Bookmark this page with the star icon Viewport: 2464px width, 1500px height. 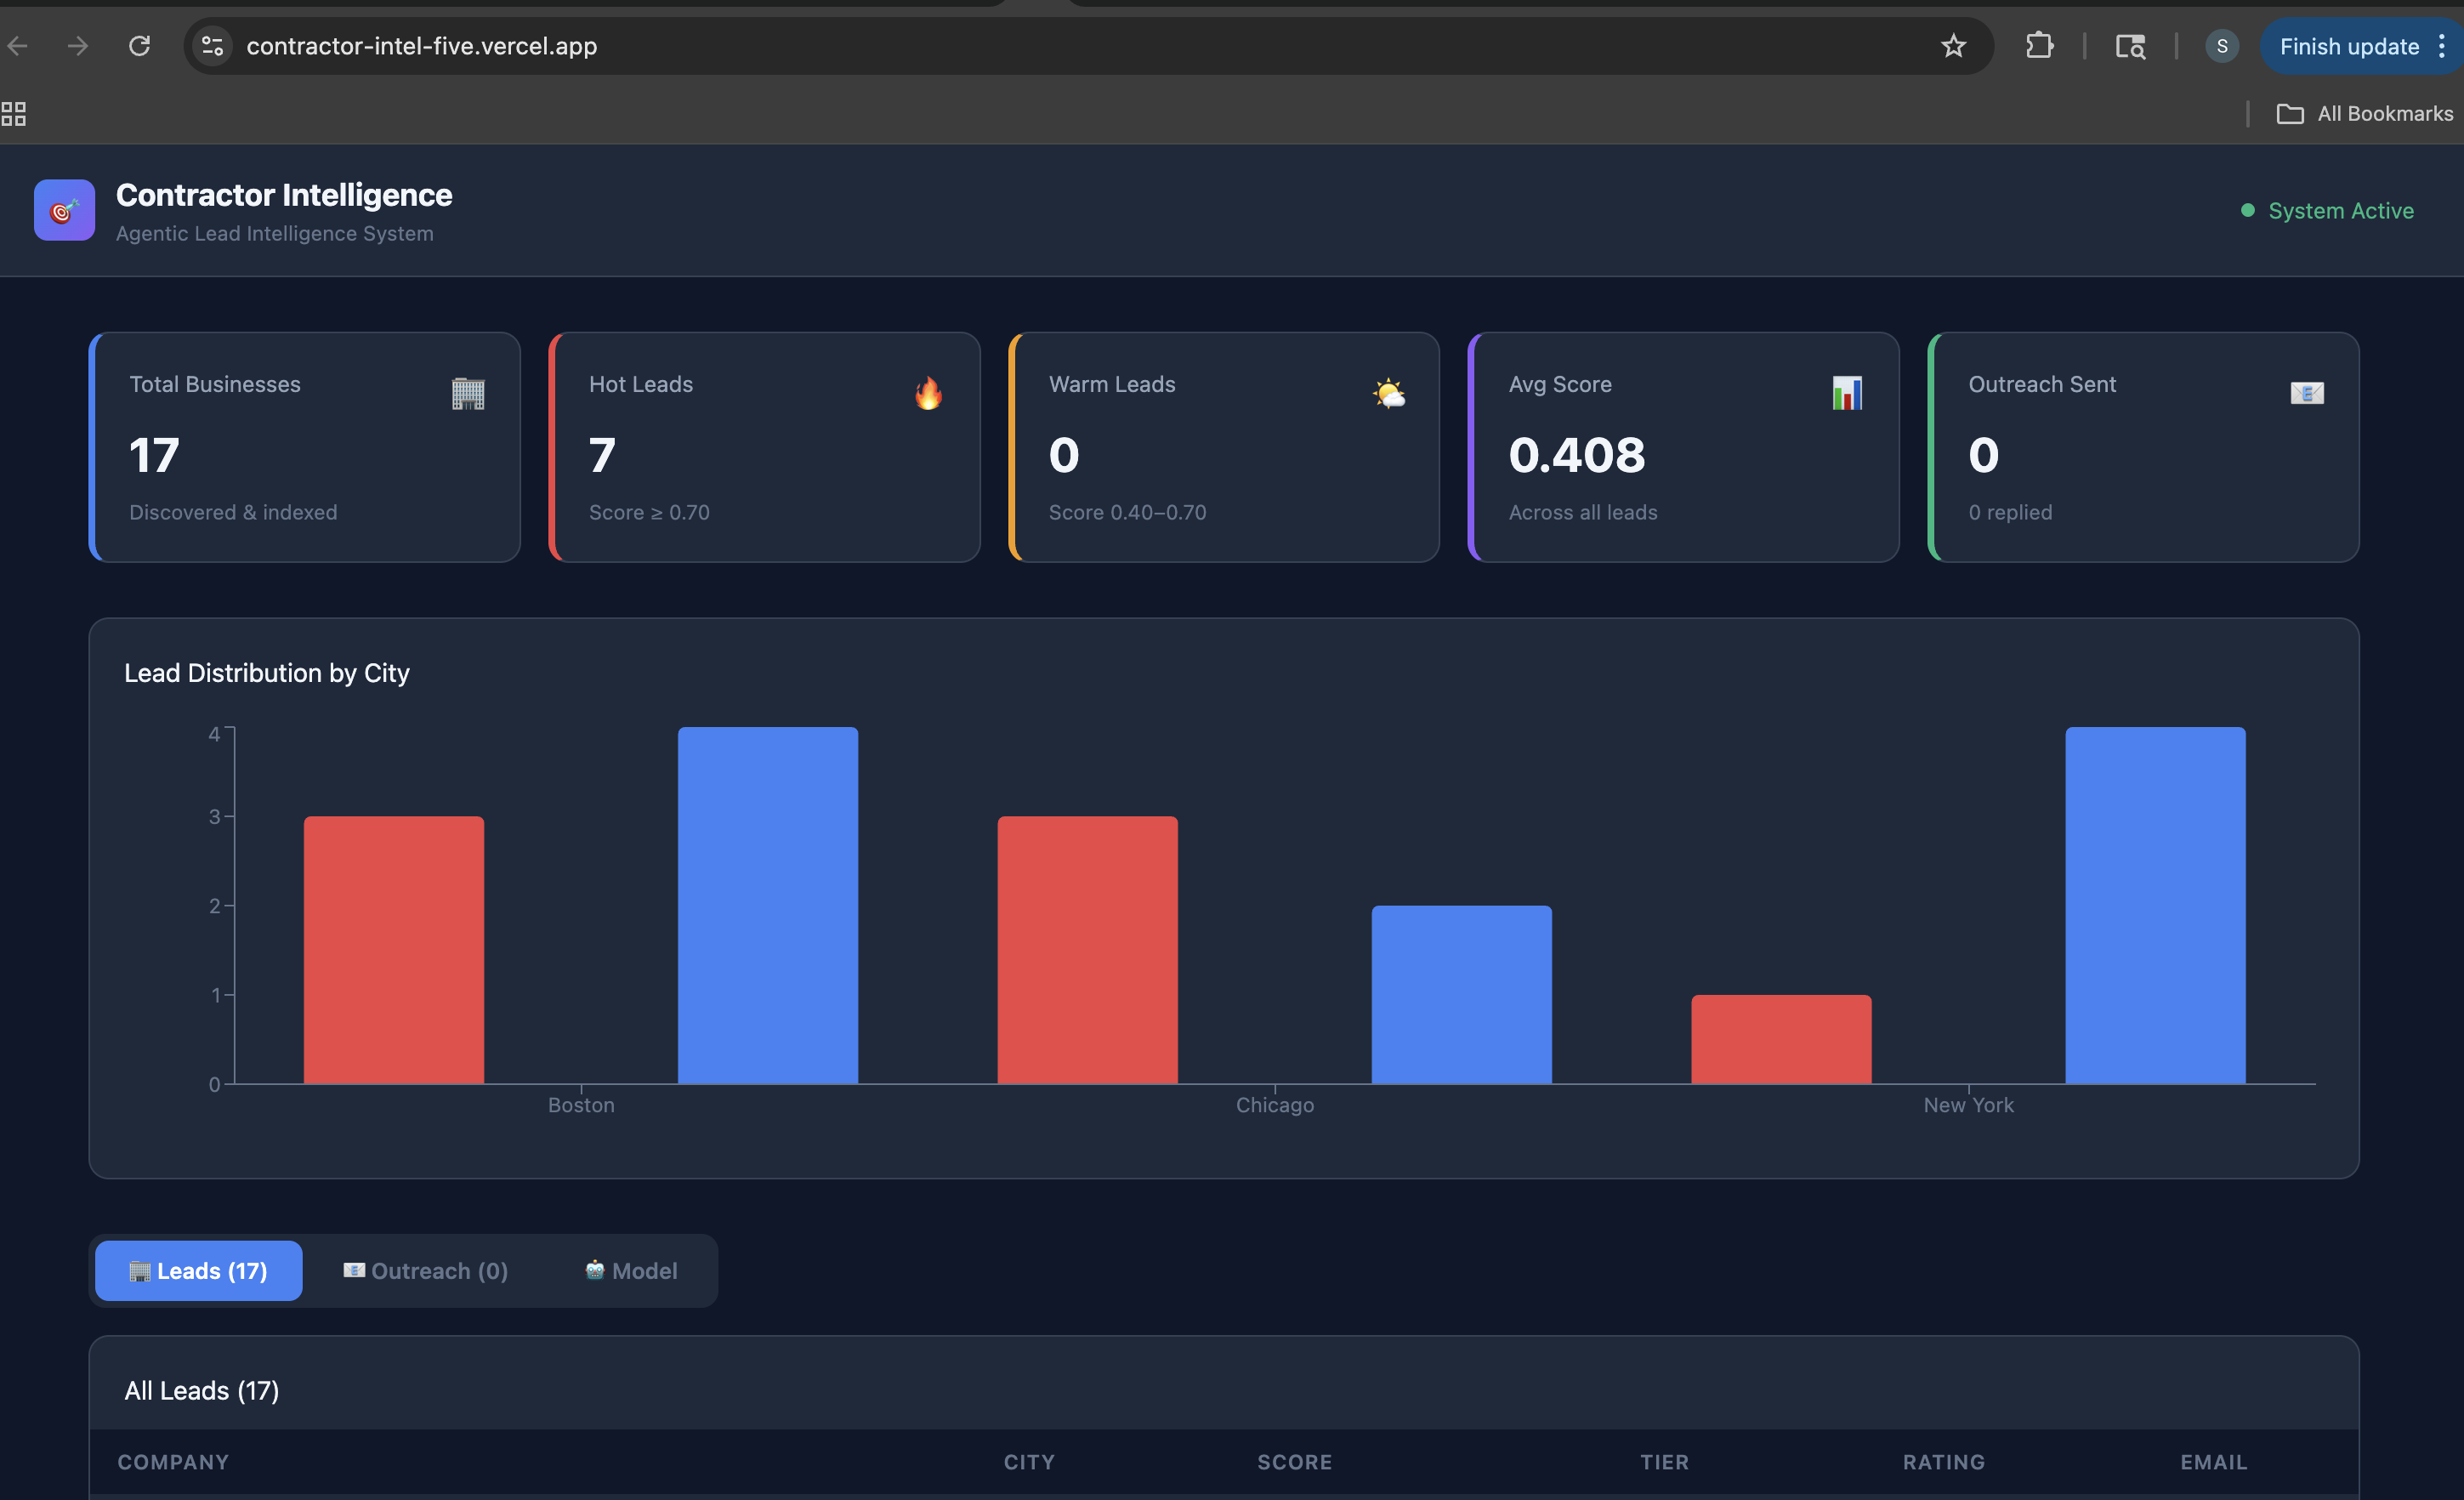(1953, 46)
